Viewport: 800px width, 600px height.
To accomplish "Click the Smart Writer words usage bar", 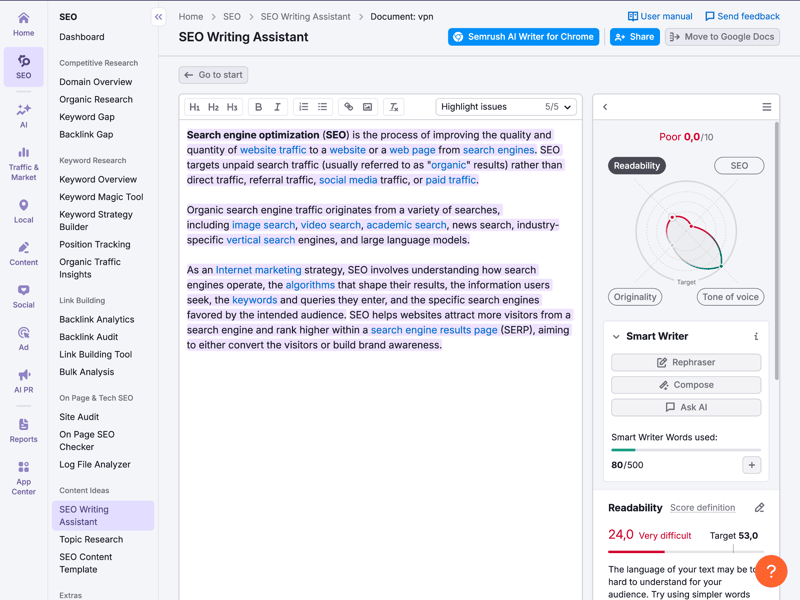I will (x=686, y=450).
